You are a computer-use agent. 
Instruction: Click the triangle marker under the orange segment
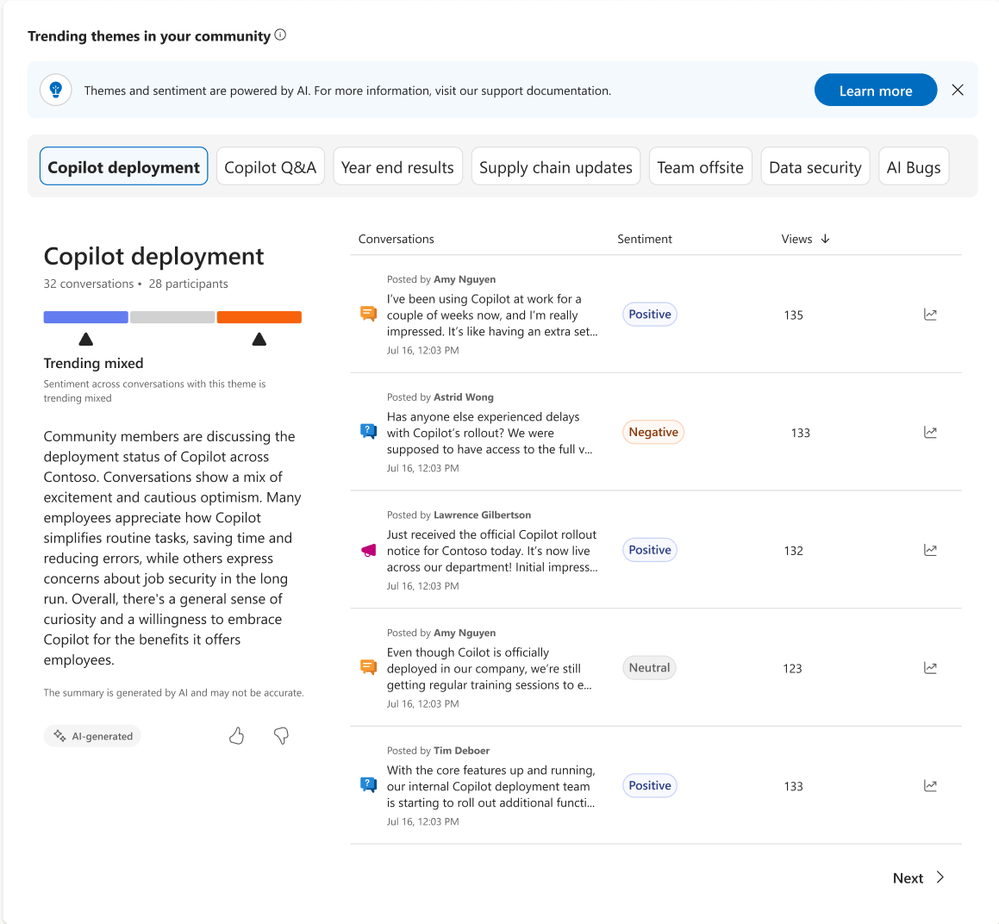pyautogui.click(x=259, y=339)
